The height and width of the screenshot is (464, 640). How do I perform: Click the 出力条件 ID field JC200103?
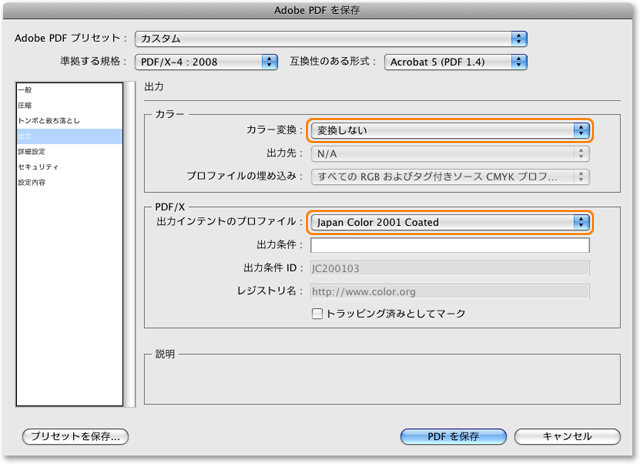click(x=449, y=268)
